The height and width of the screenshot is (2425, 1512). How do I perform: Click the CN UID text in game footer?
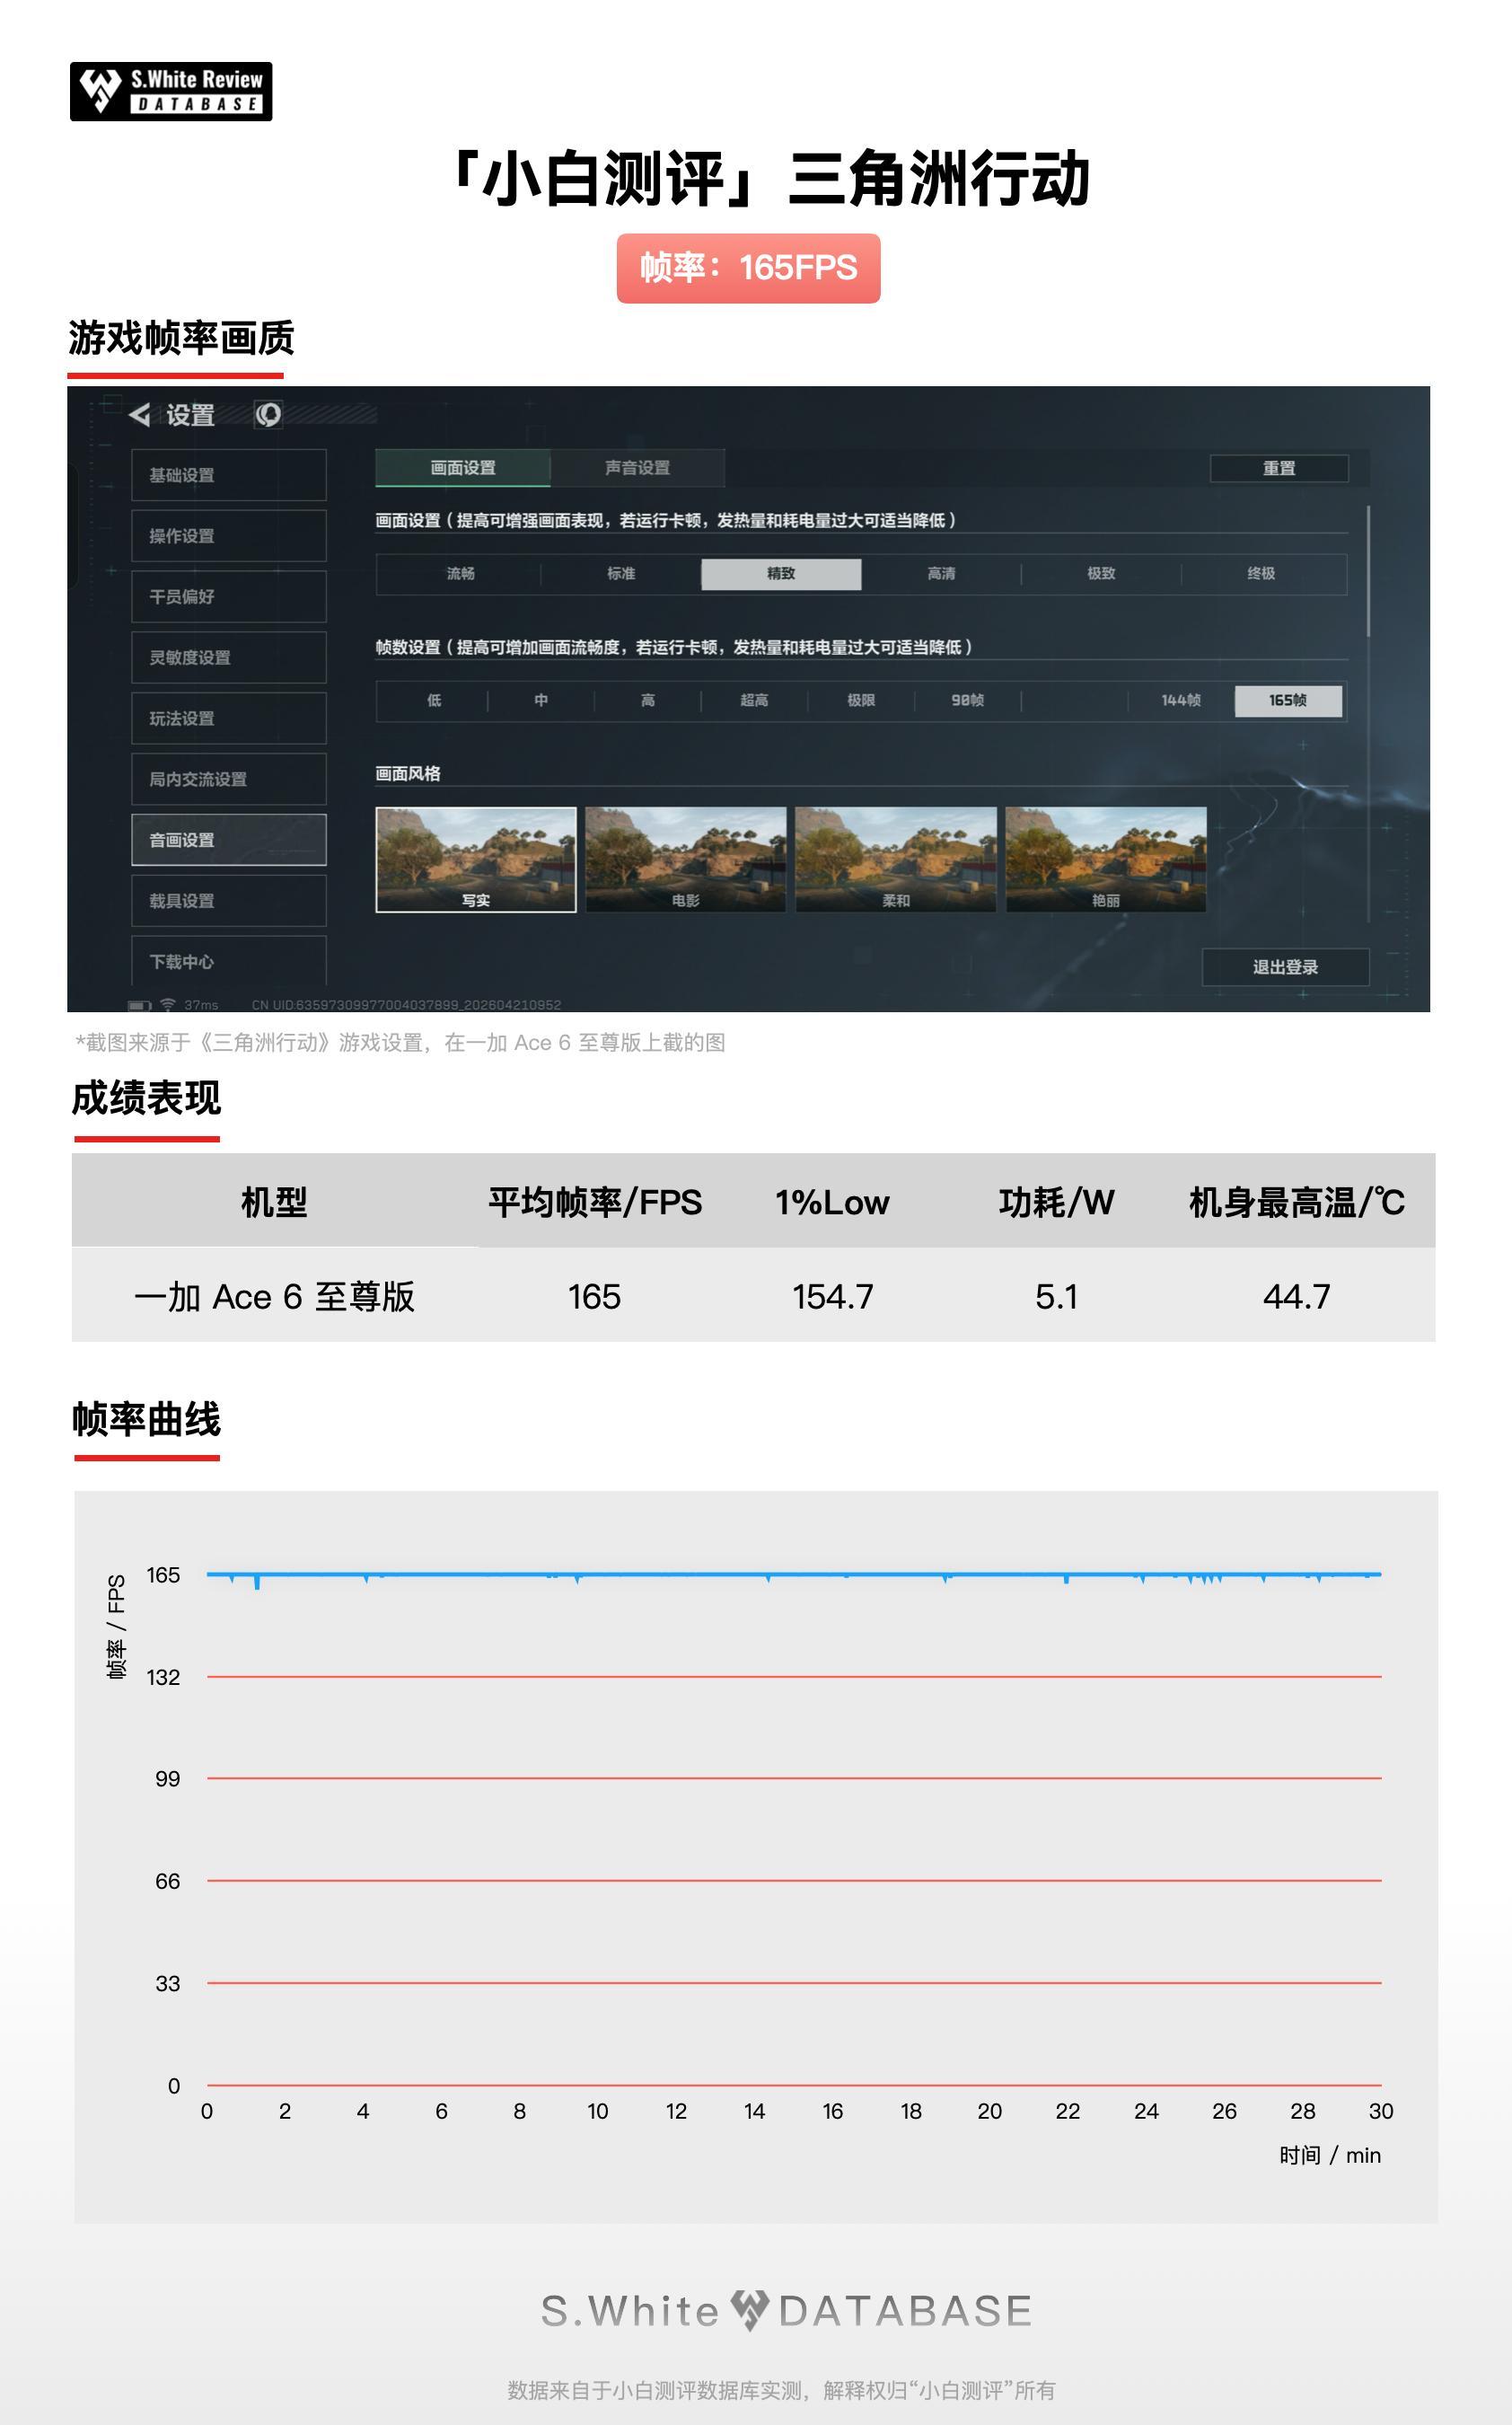pos(406,1005)
